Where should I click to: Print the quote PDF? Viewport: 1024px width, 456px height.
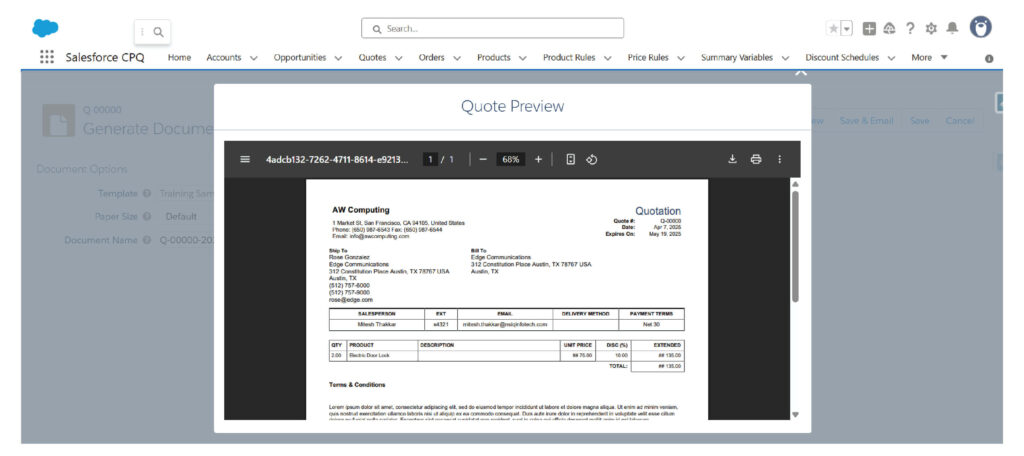click(756, 159)
